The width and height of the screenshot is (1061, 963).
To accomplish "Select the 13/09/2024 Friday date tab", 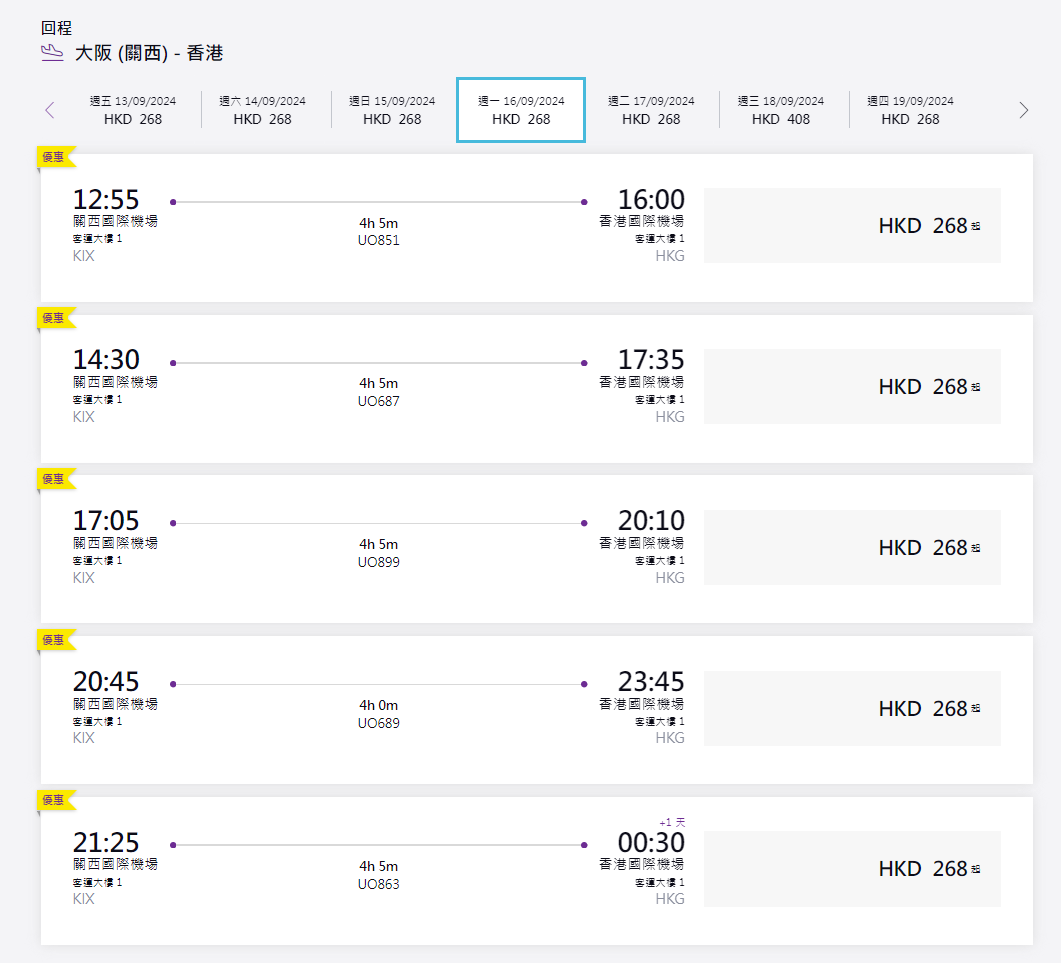I will click(x=133, y=110).
